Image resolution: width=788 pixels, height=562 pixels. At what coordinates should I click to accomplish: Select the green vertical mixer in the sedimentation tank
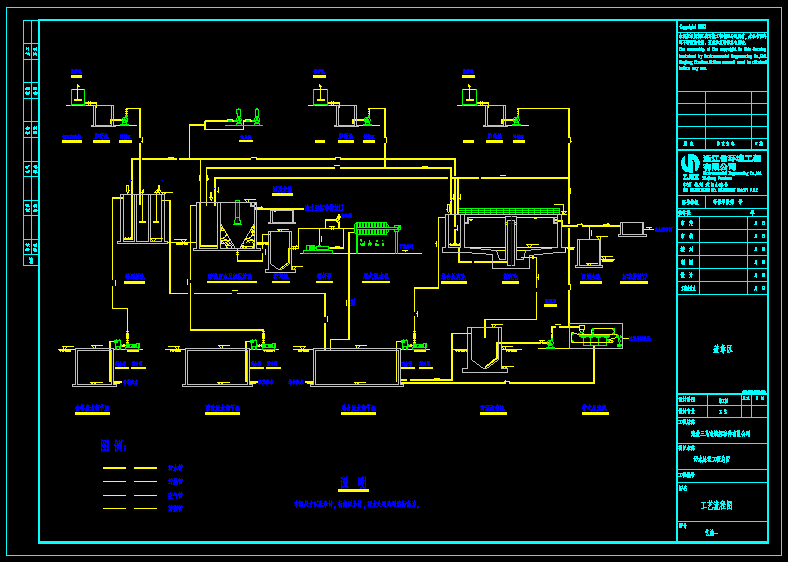point(237,212)
